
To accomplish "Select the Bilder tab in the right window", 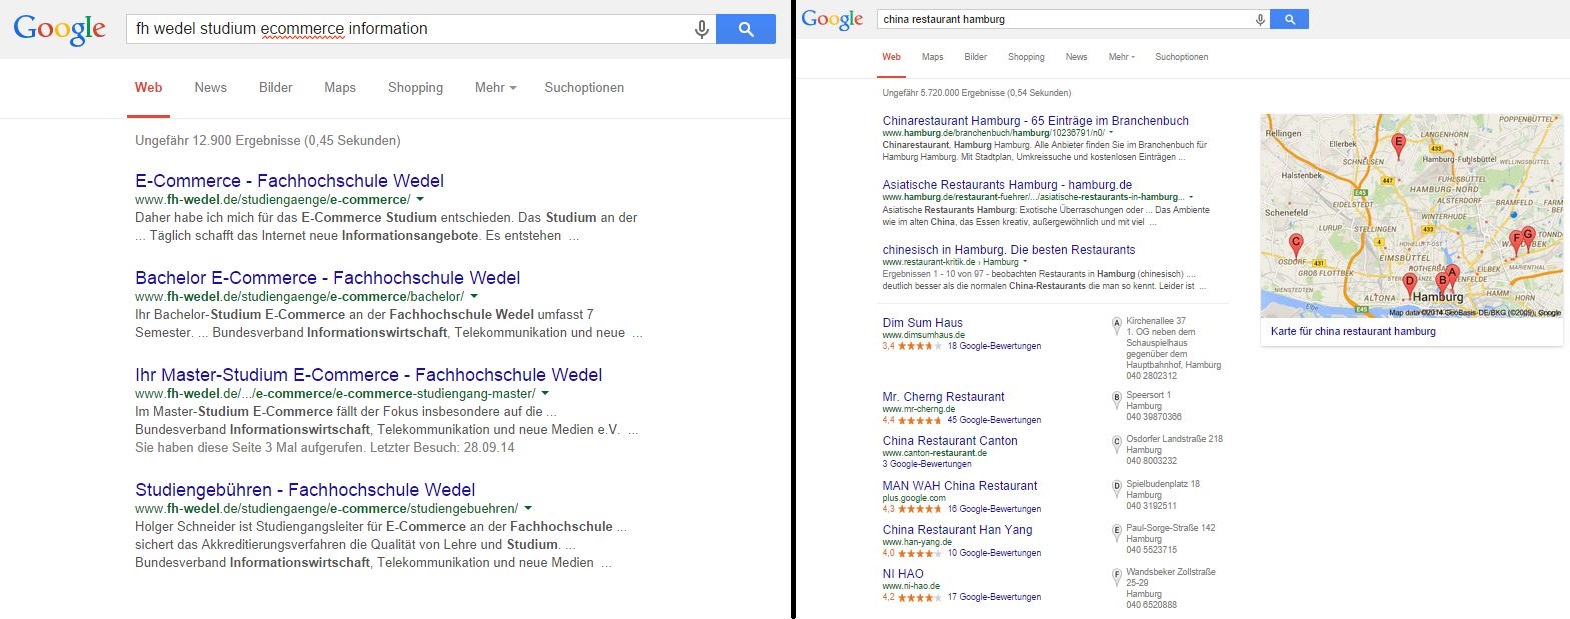I will click(975, 57).
